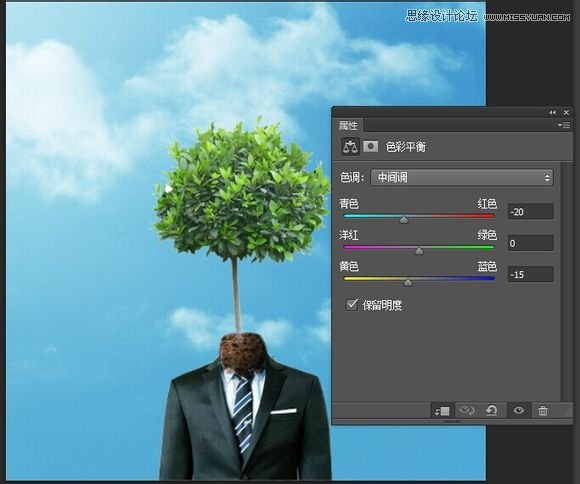Click the 洋红–绿色 slider handle
580x484 pixels.
click(x=419, y=252)
